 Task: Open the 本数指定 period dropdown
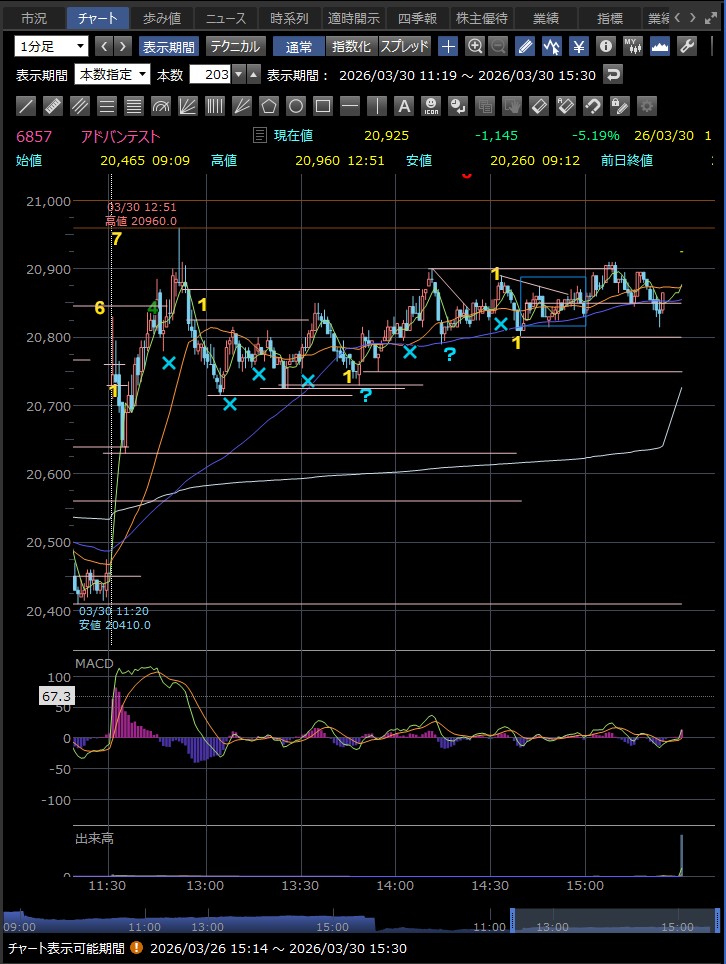[x=112, y=74]
